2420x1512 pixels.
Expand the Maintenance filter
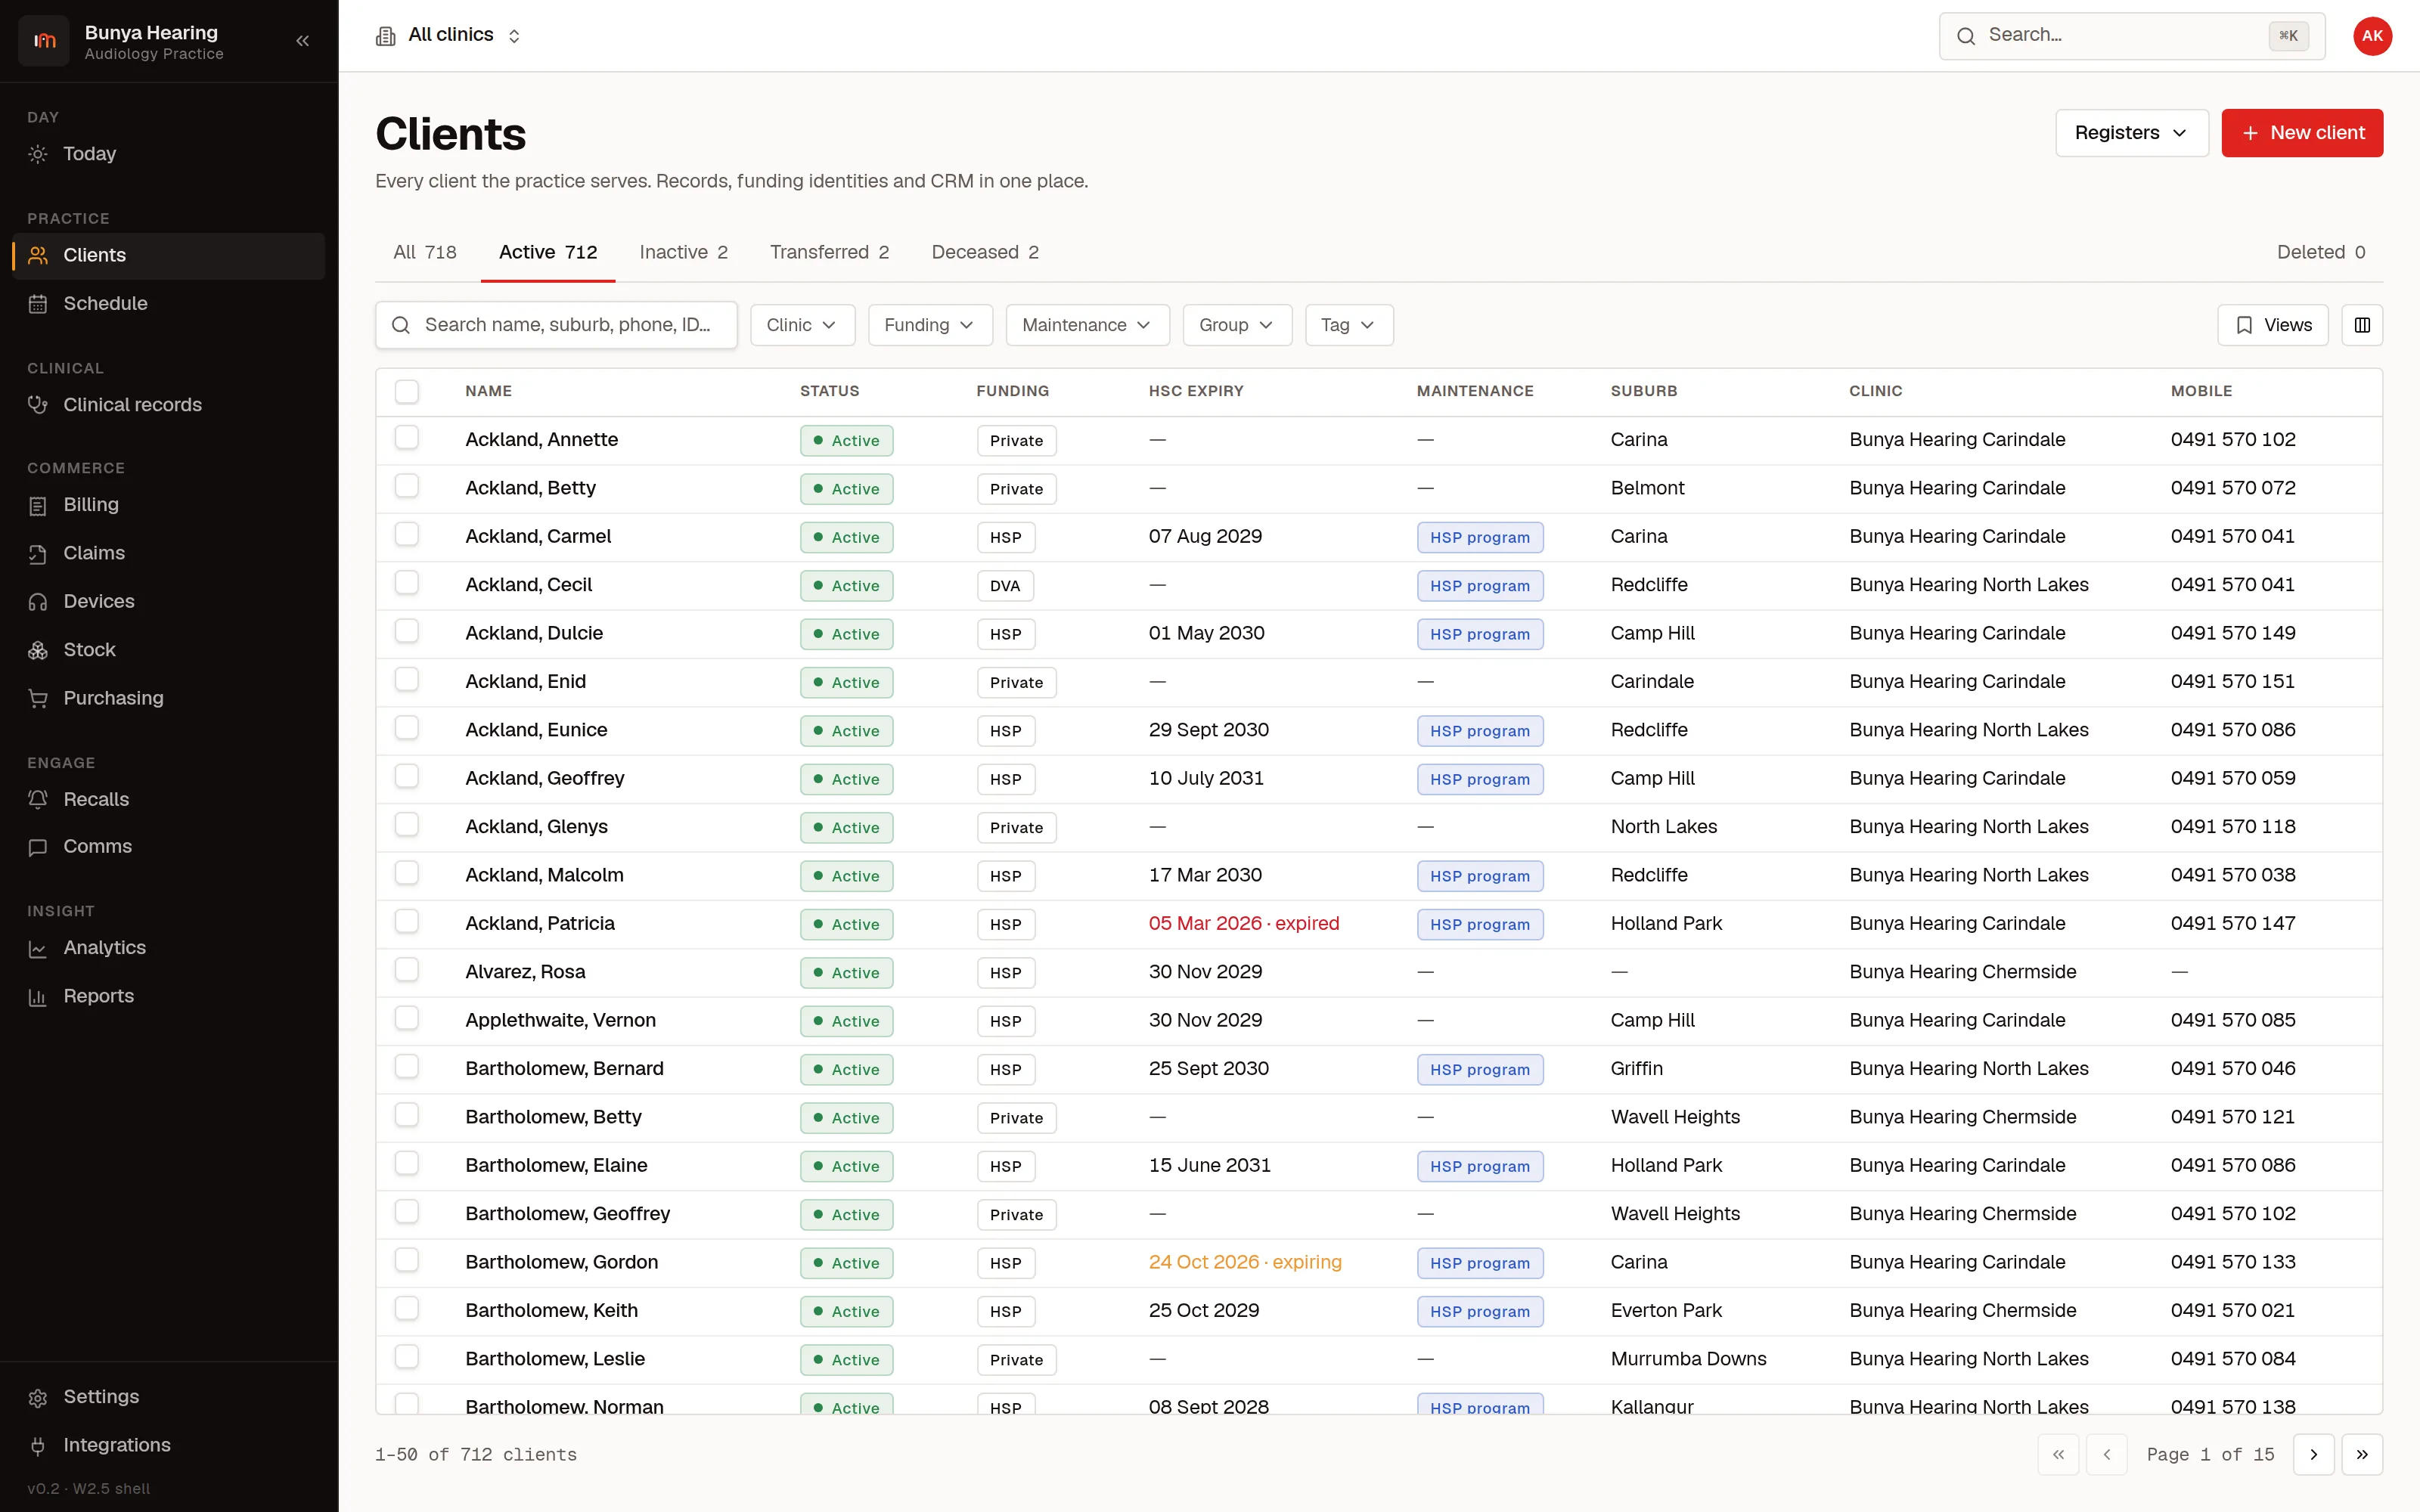pos(1087,325)
